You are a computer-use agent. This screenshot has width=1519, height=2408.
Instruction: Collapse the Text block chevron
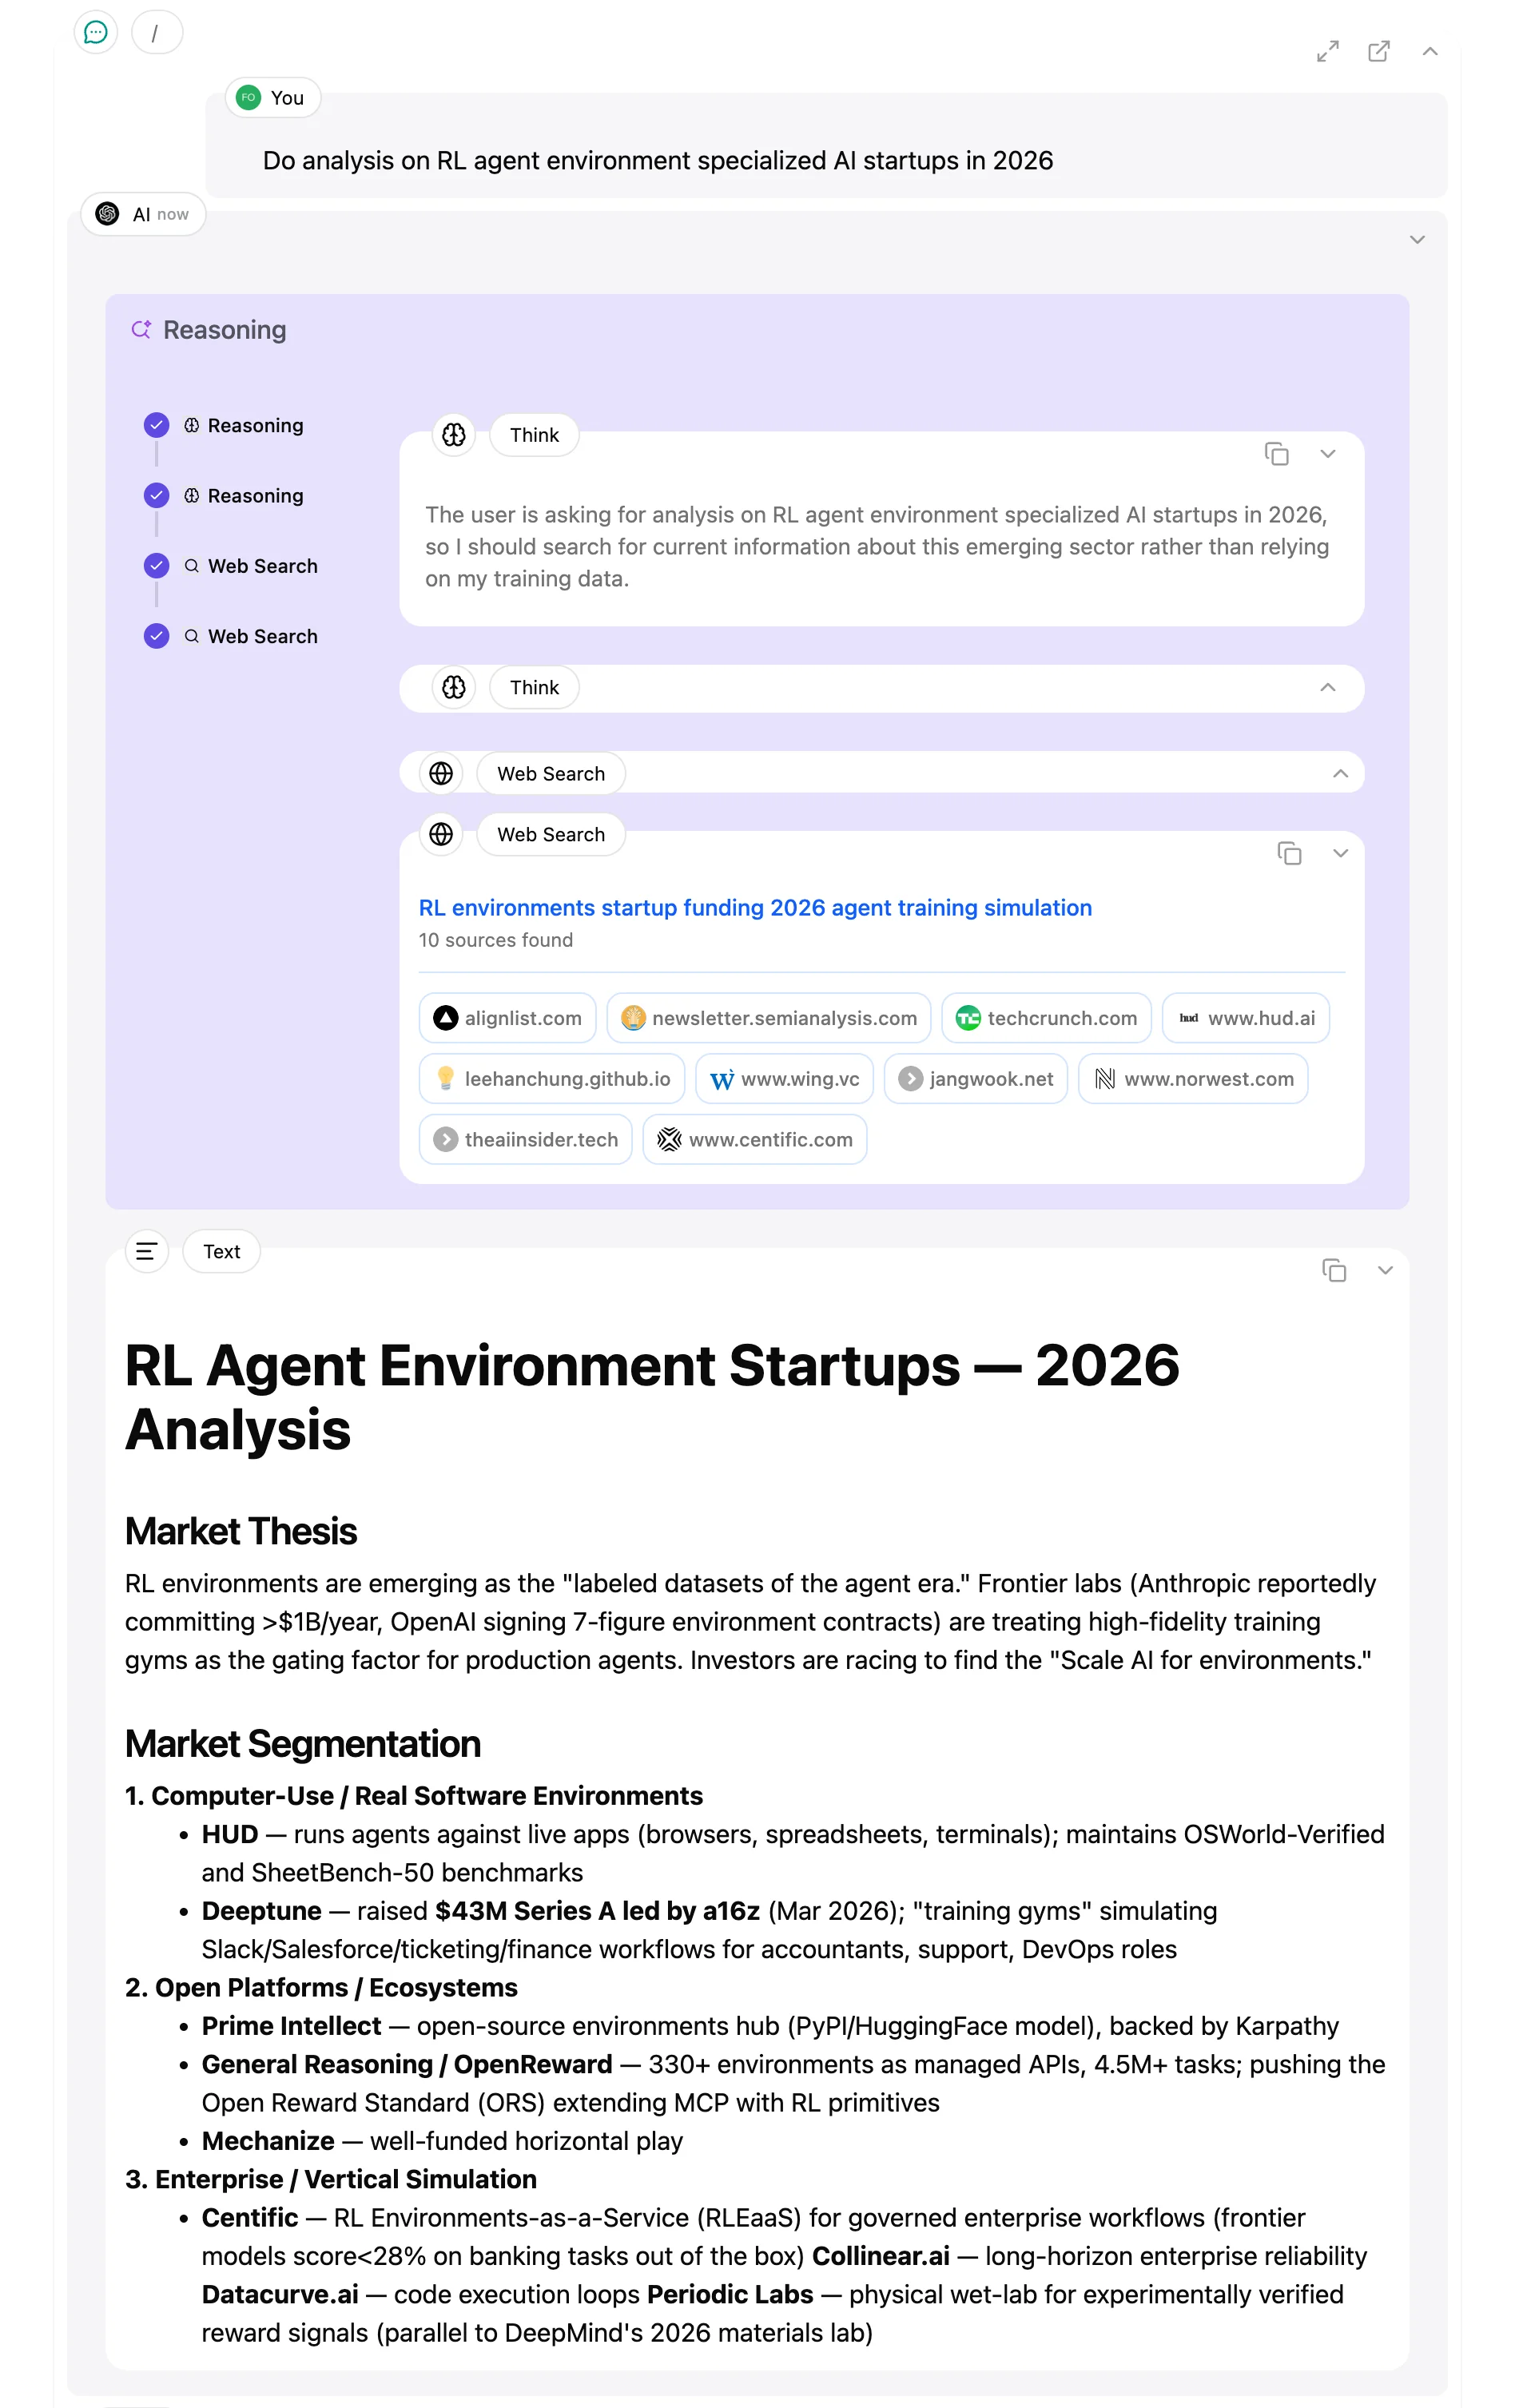pyautogui.click(x=1384, y=1271)
